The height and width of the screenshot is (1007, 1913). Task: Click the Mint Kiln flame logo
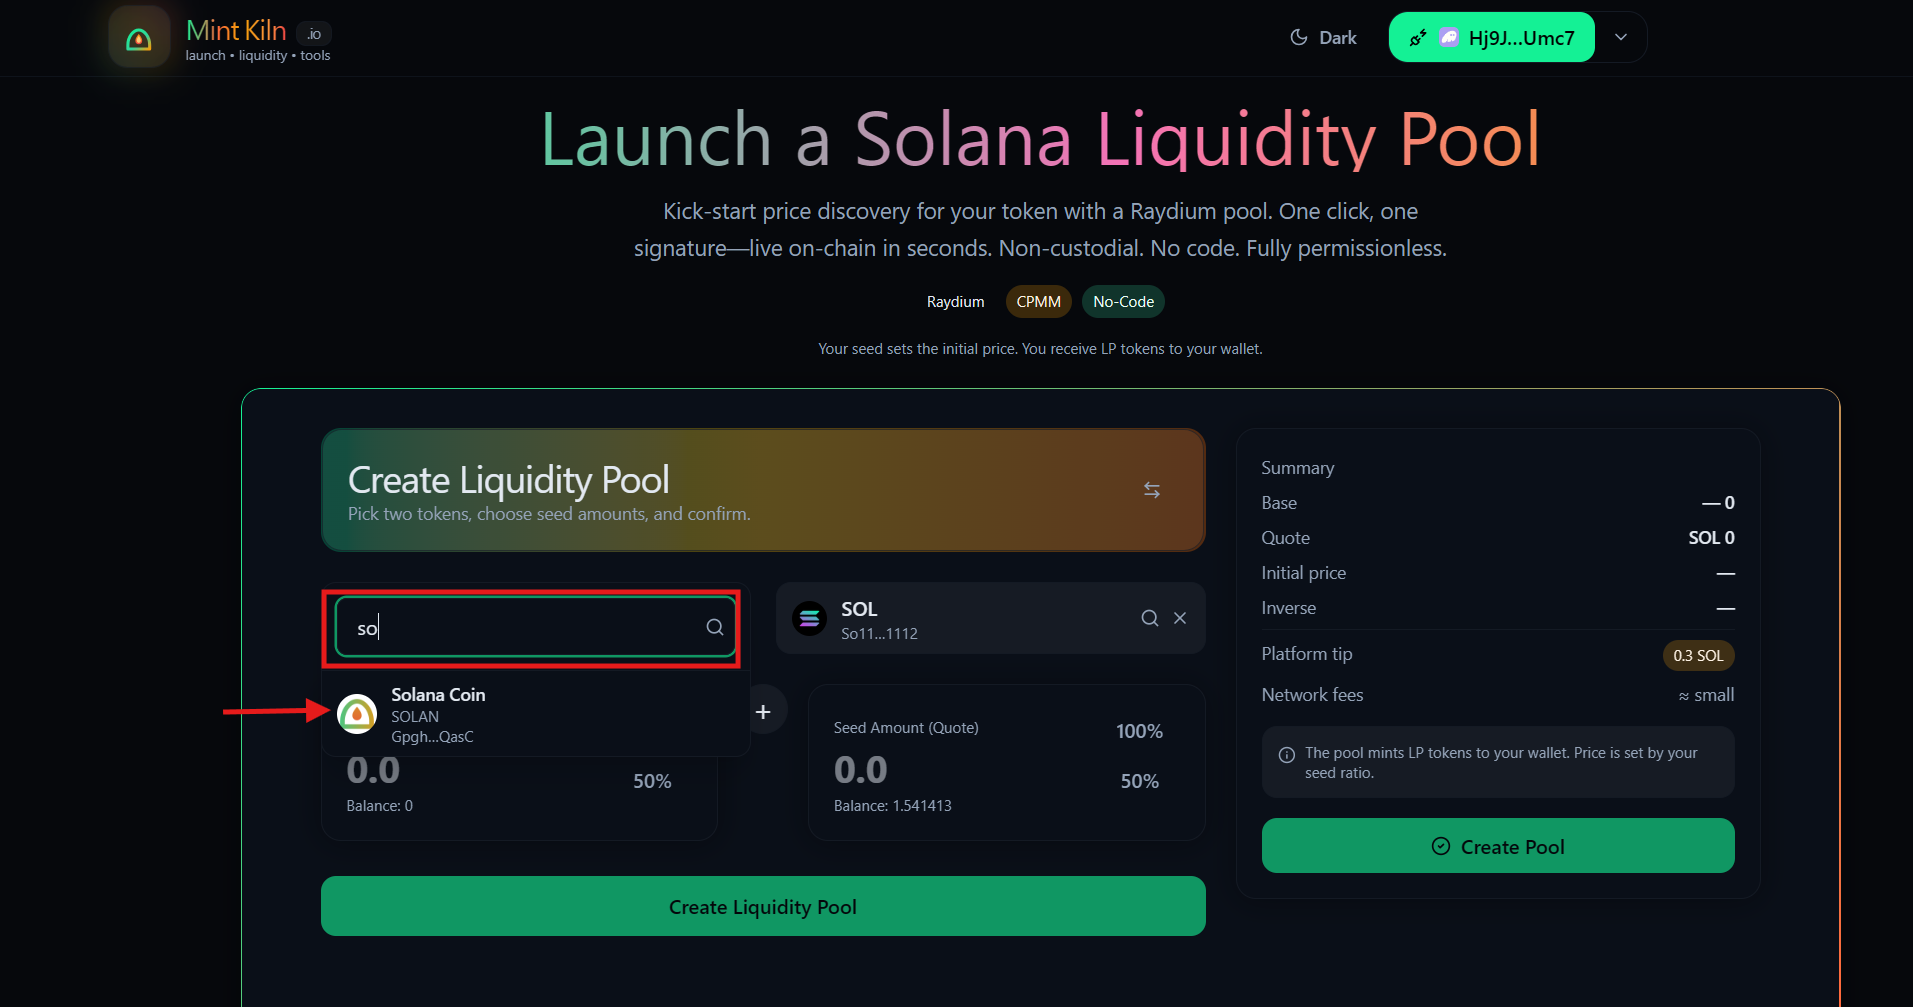point(139,39)
